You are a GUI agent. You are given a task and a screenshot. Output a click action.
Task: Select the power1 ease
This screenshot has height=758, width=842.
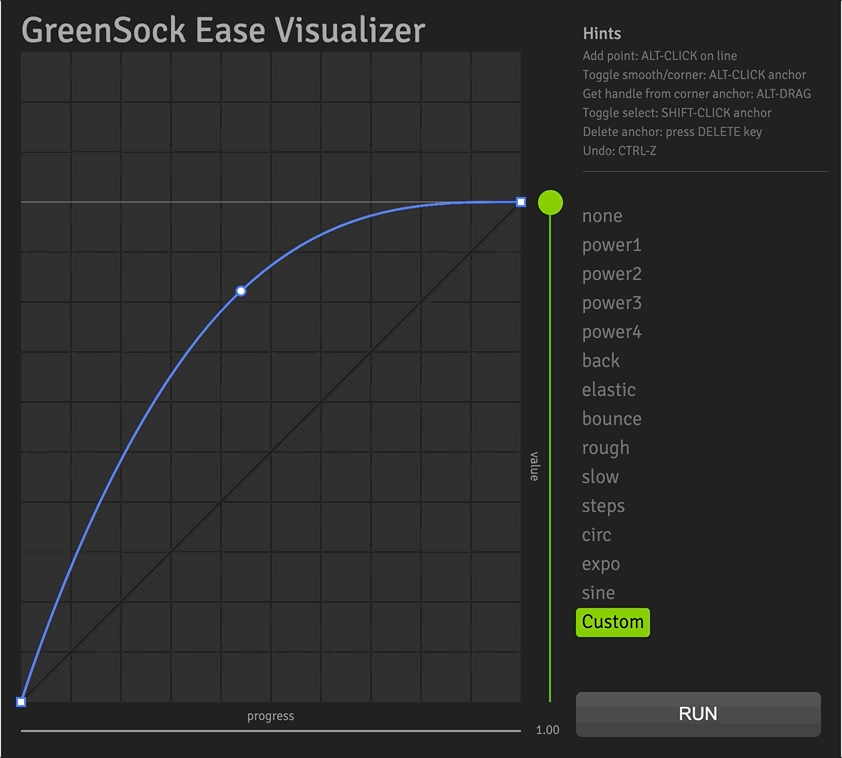612,245
